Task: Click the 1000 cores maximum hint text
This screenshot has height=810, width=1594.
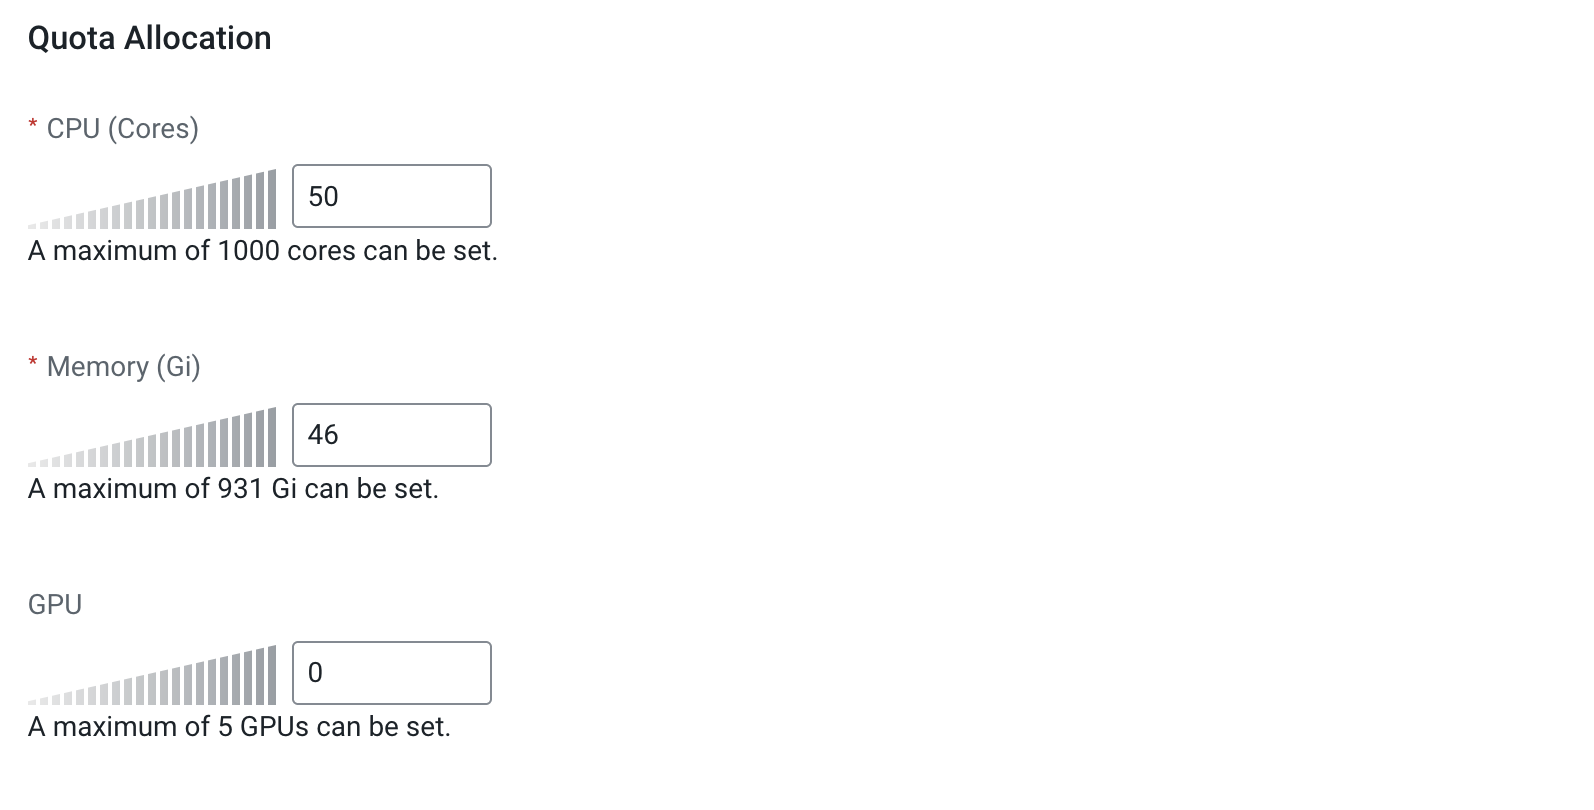Action: (x=262, y=250)
